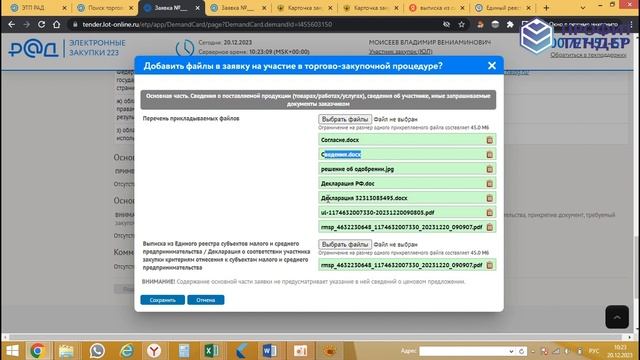Click the Декларация 32313085495.docx file name
Screen dimensions: 640x360
(364, 198)
